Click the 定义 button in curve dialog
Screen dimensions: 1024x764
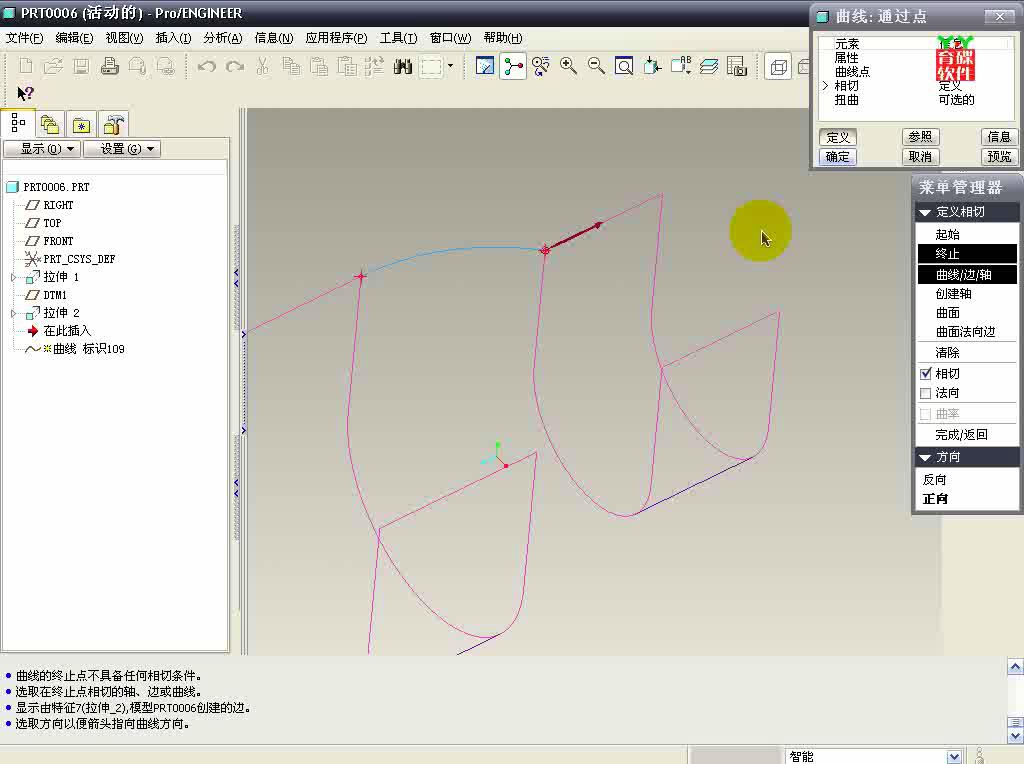837,137
